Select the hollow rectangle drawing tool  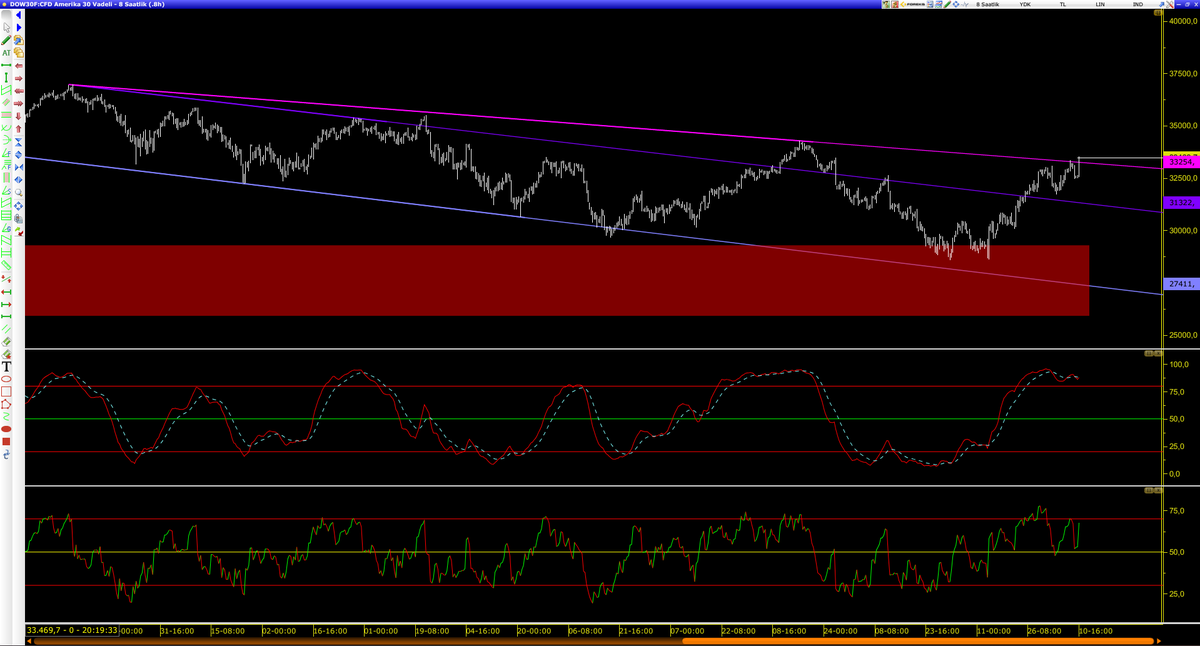click(6, 391)
